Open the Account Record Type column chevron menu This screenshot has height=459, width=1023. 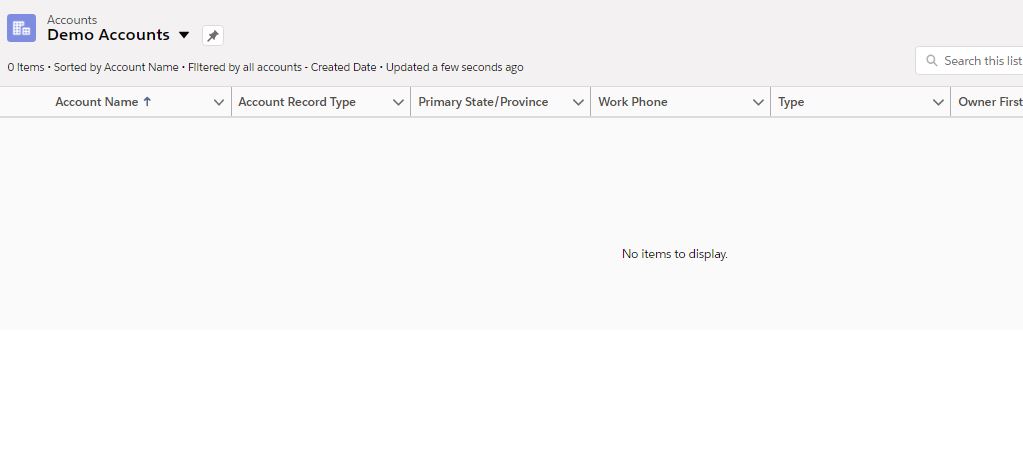tap(398, 102)
